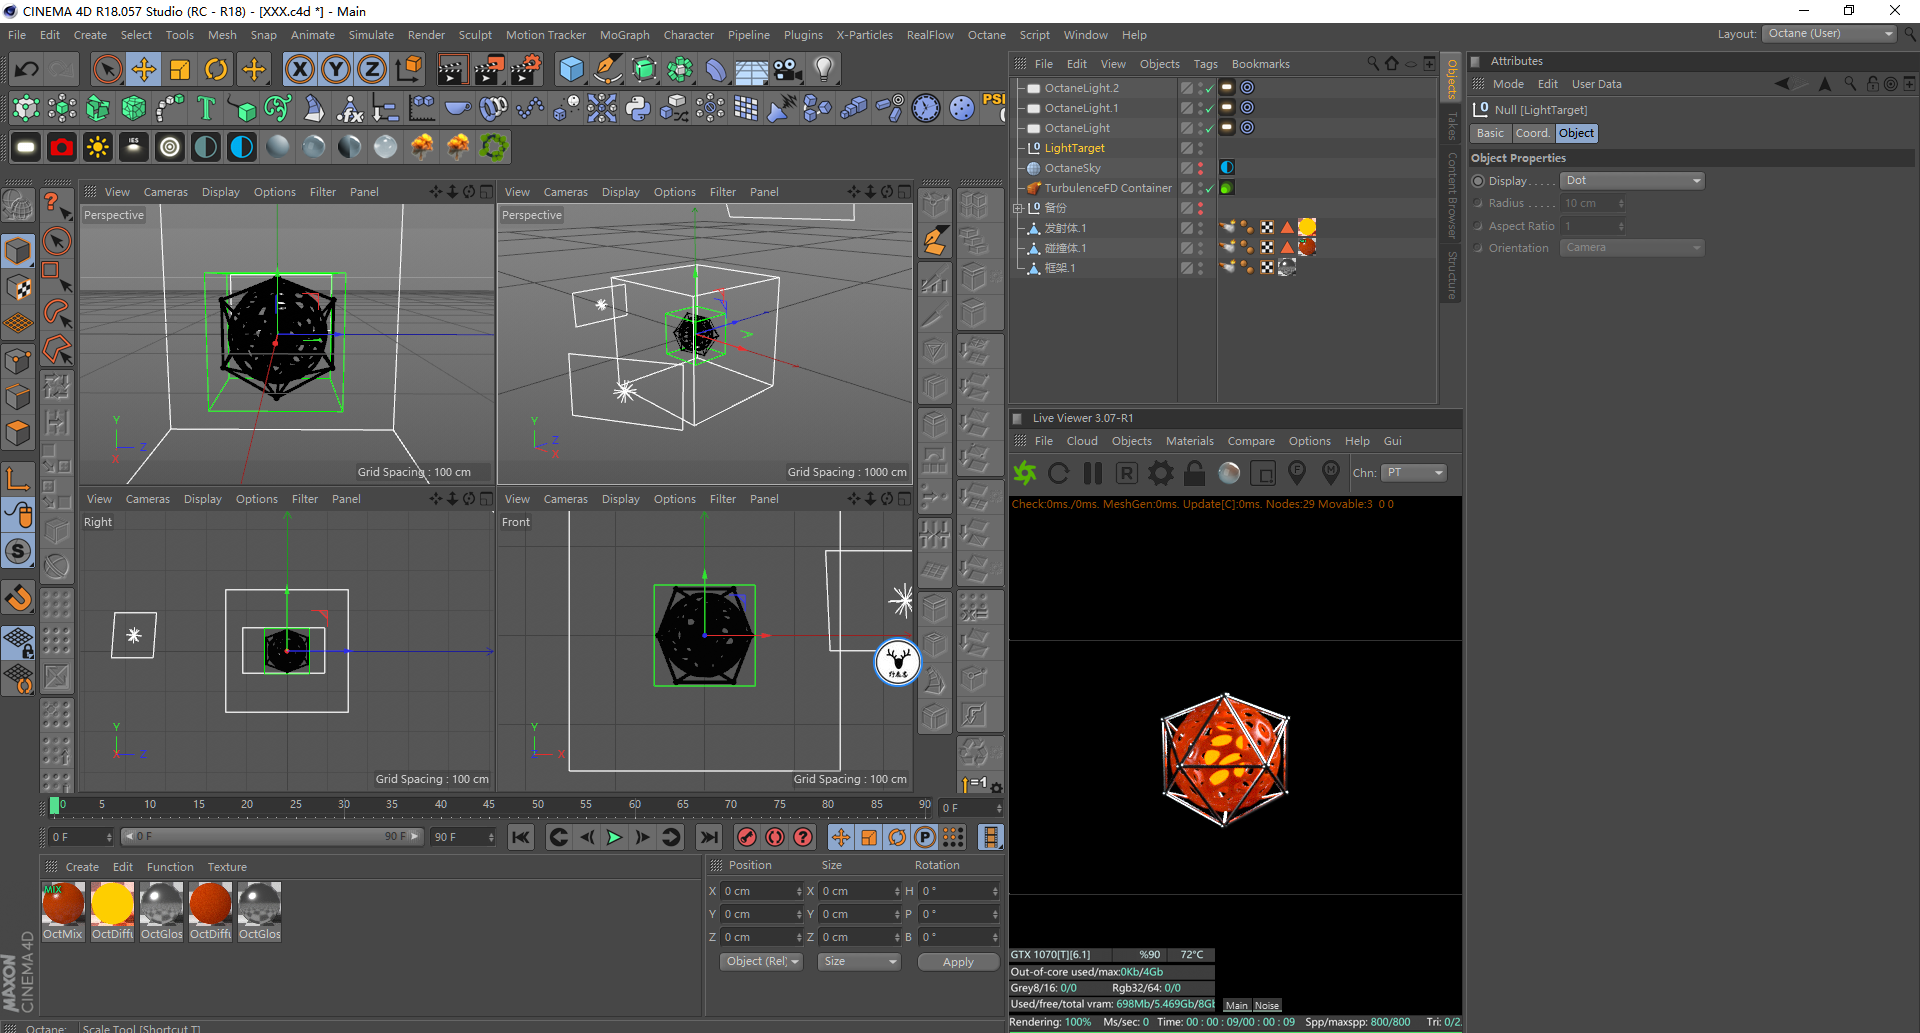Select the LightTarget object
The image size is (1920, 1033).
pyautogui.click(x=1074, y=148)
